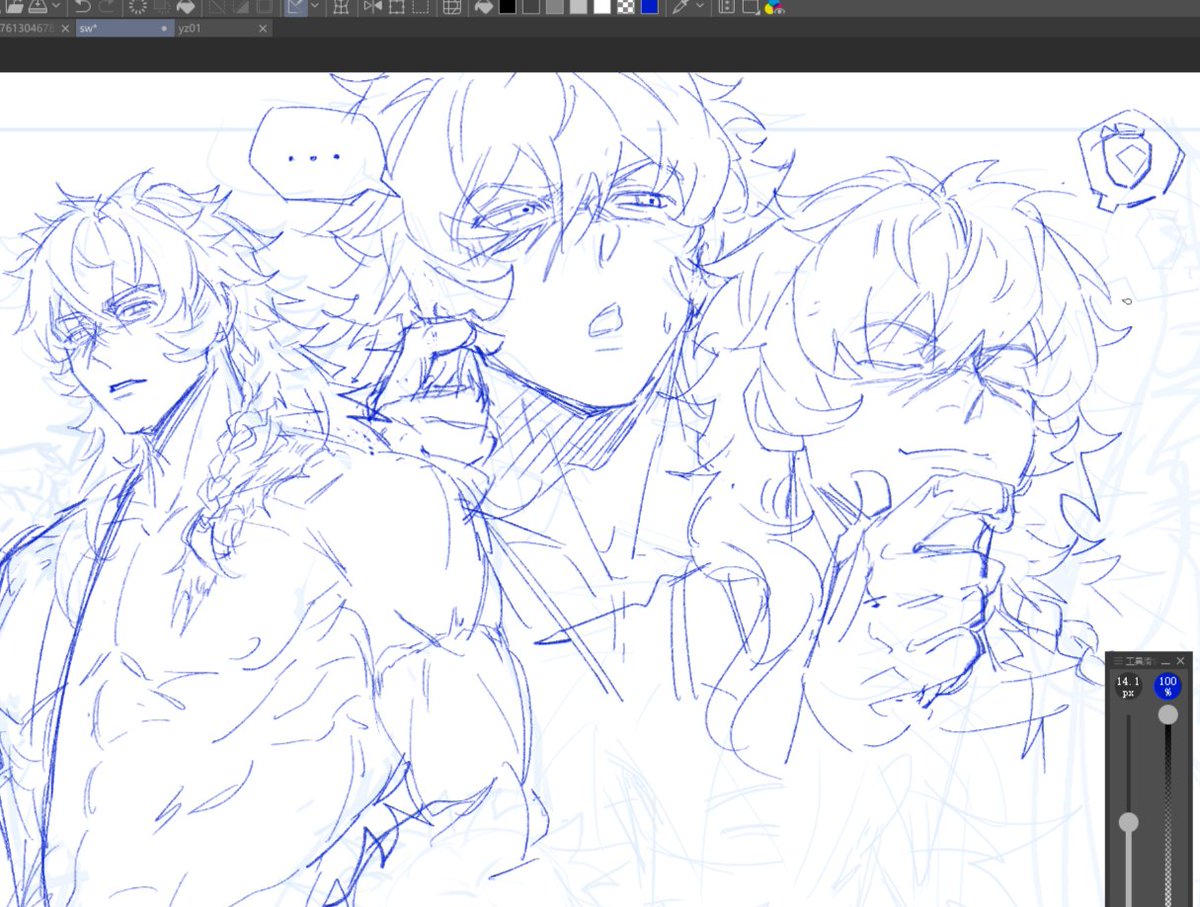Switch to the yz01 canvas tab
The height and width of the screenshot is (907, 1200).
(190, 29)
